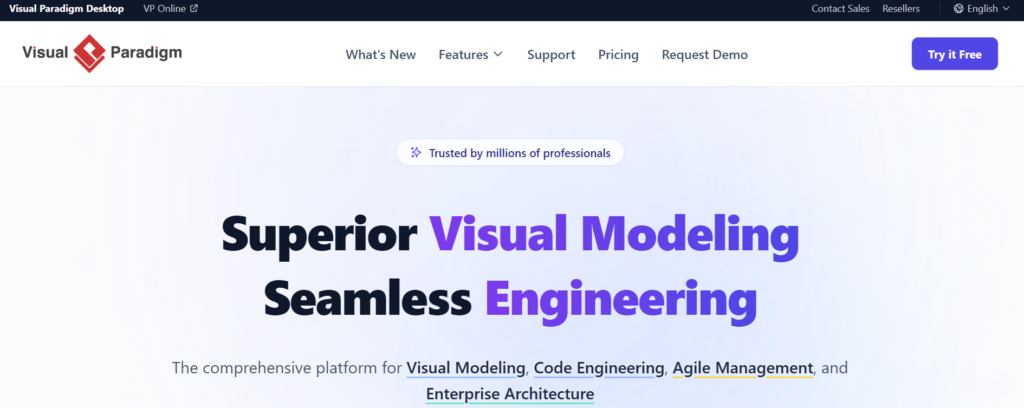1024x408 pixels.
Task: Click the Trusted by millions of professionals badge
Action: coord(510,153)
